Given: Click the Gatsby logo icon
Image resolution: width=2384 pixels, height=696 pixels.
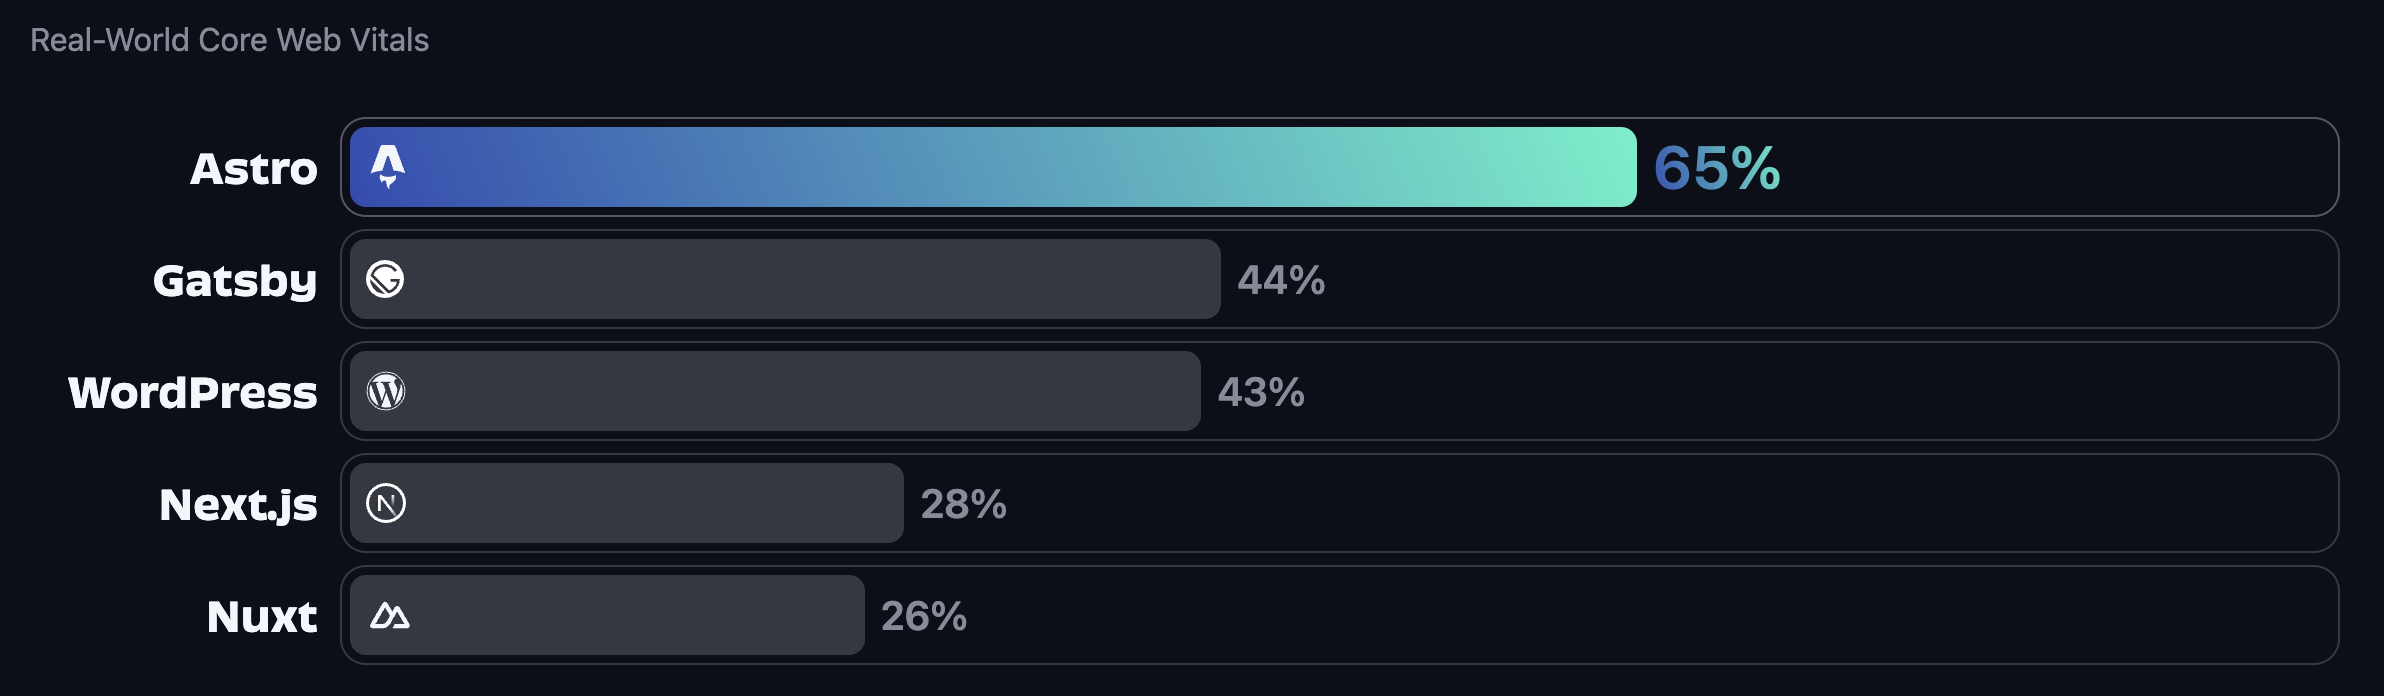Looking at the screenshot, I should tap(385, 279).
